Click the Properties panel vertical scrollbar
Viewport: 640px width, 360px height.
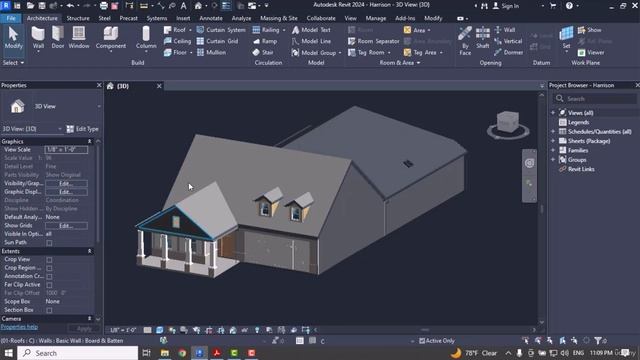98,192
